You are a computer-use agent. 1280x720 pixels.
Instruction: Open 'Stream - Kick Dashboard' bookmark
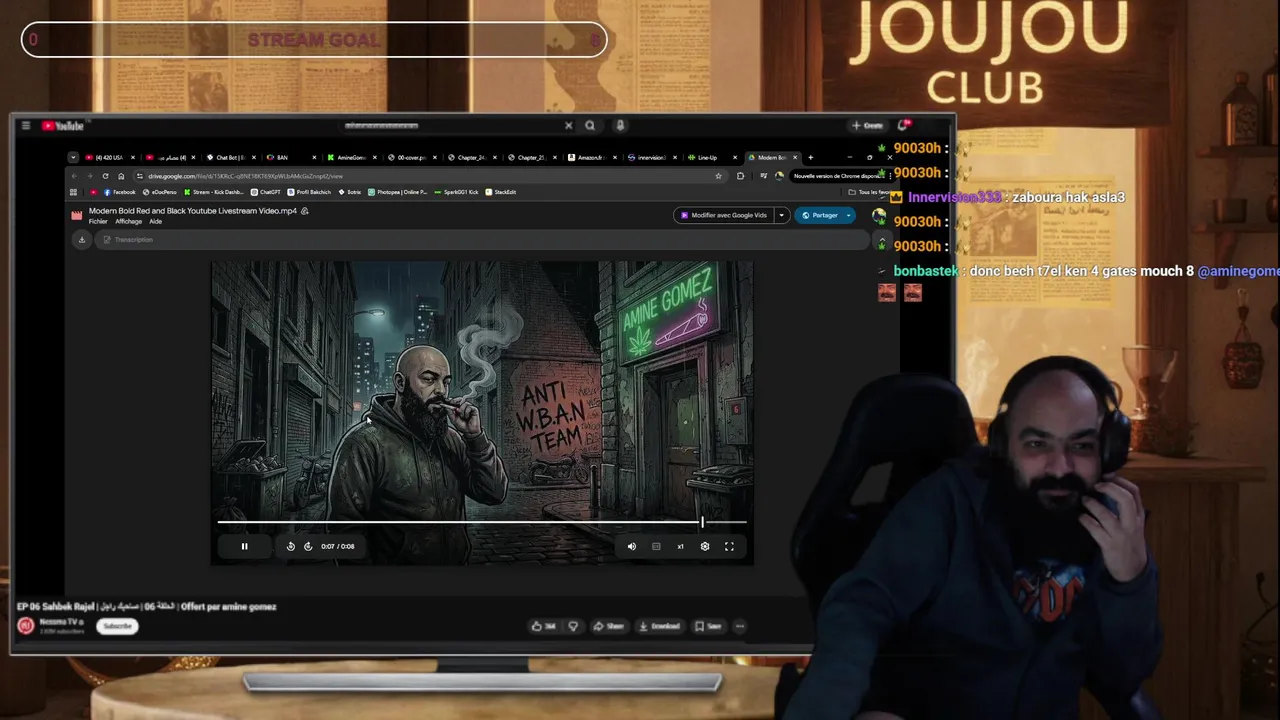[213, 192]
